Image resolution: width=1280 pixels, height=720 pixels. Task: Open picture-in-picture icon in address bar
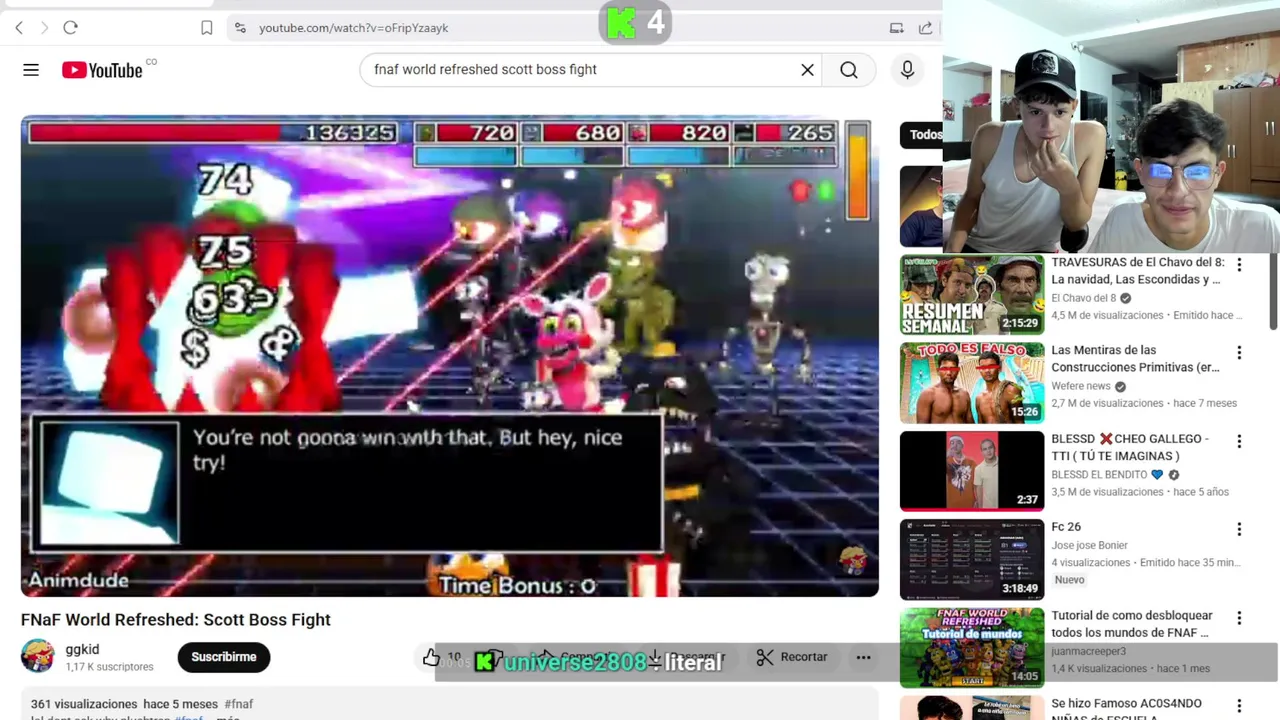coord(897,28)
